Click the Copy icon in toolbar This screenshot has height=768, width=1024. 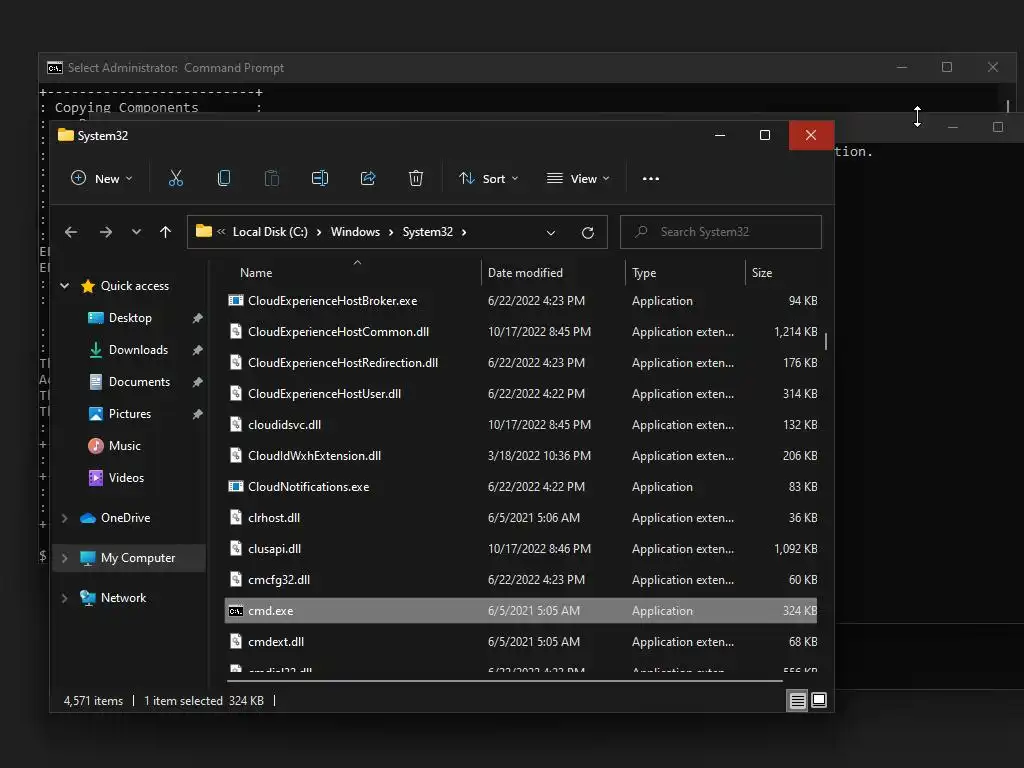(x=223, y=178)
